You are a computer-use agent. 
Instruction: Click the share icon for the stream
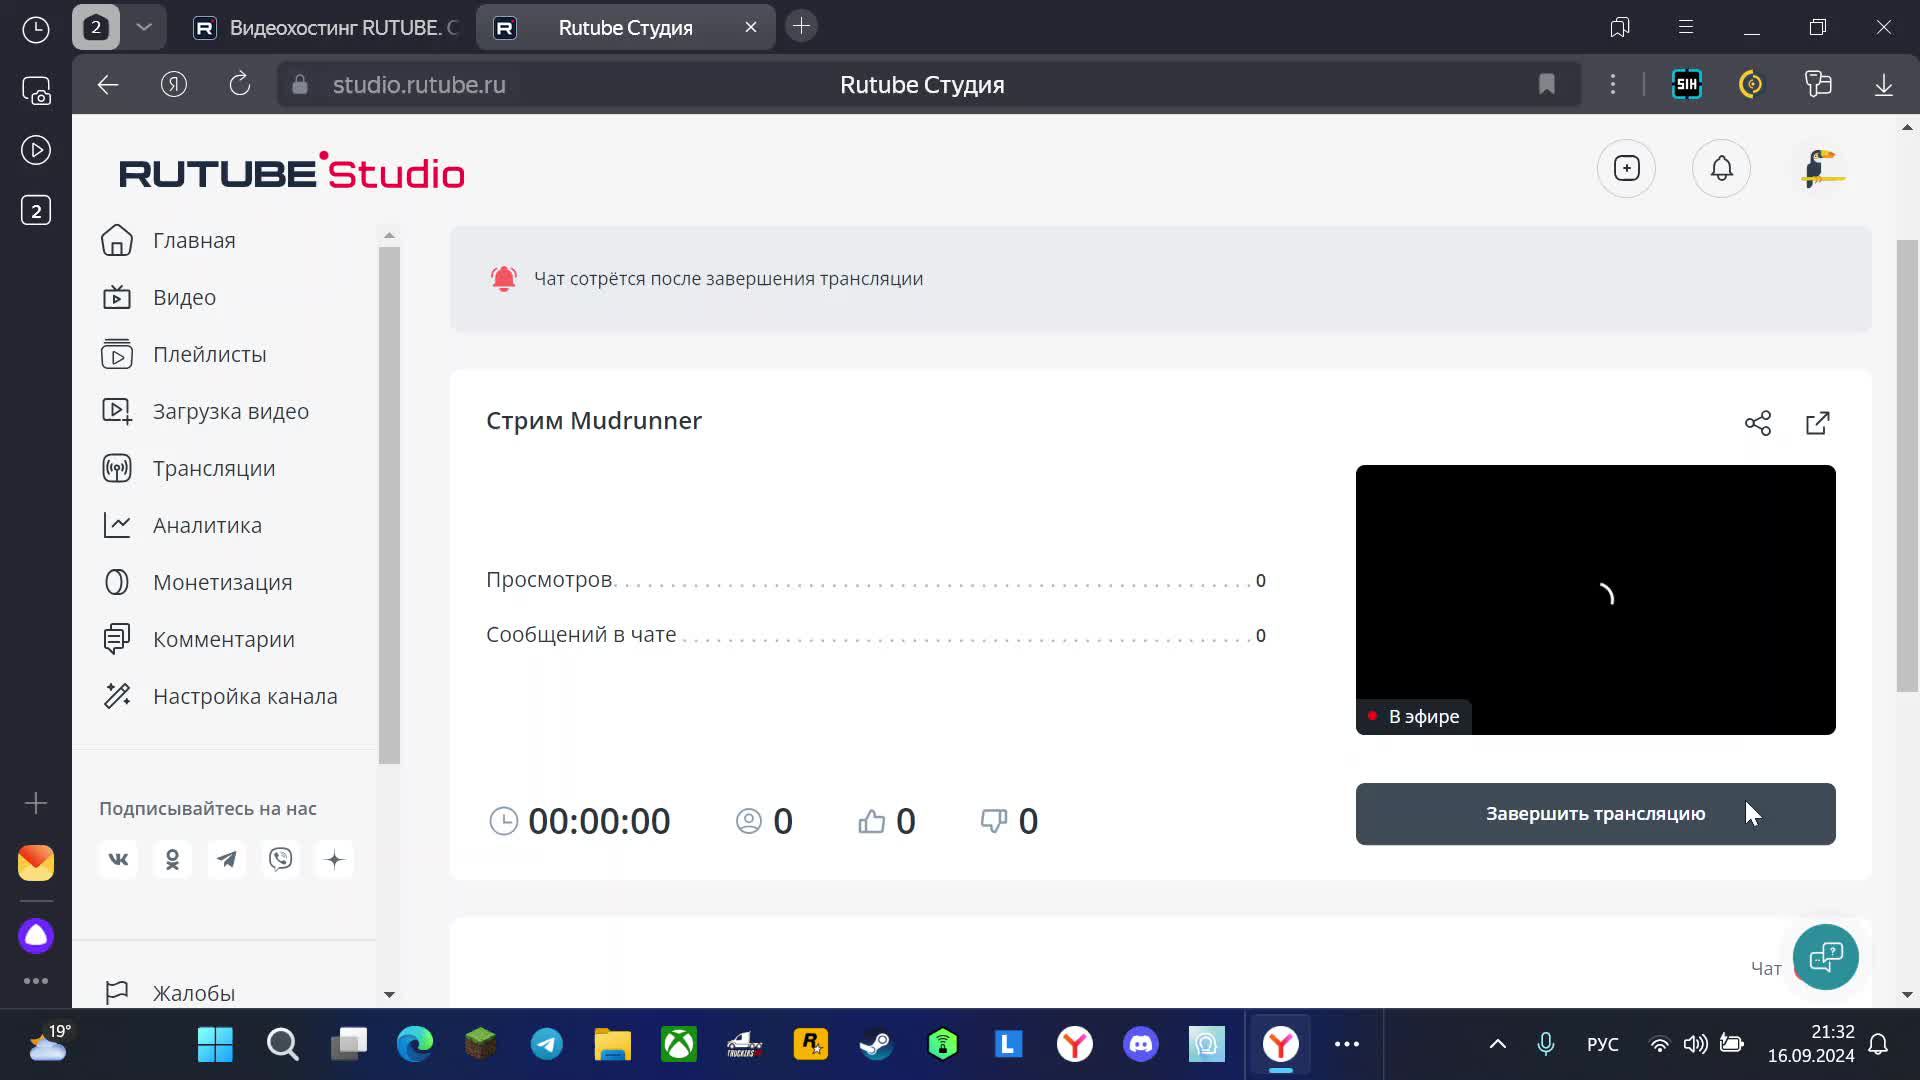coord(1757,423)
